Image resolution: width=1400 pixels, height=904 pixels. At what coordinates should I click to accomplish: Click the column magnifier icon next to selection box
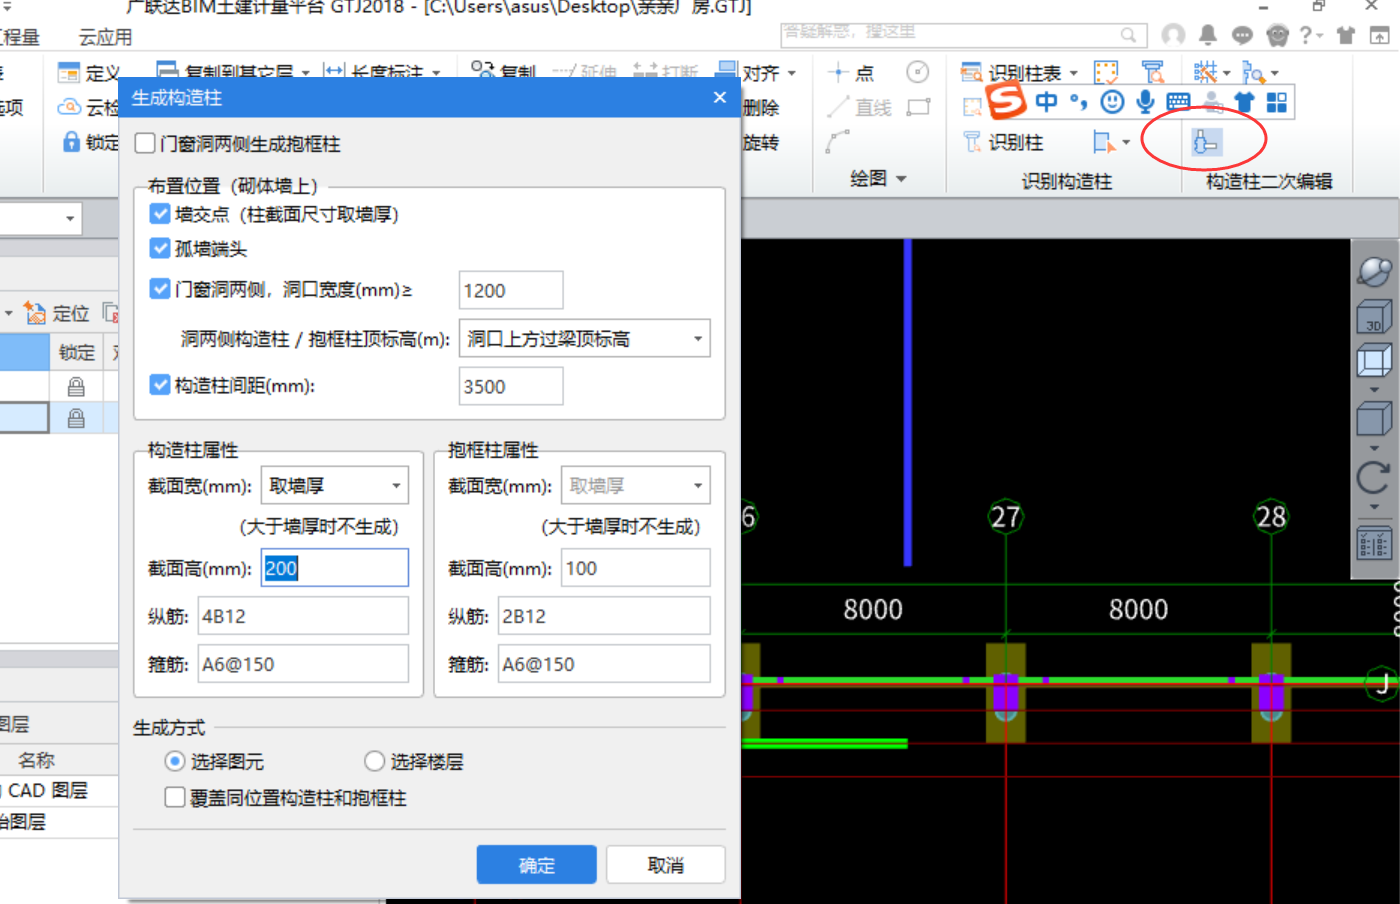pos(1153,72)
